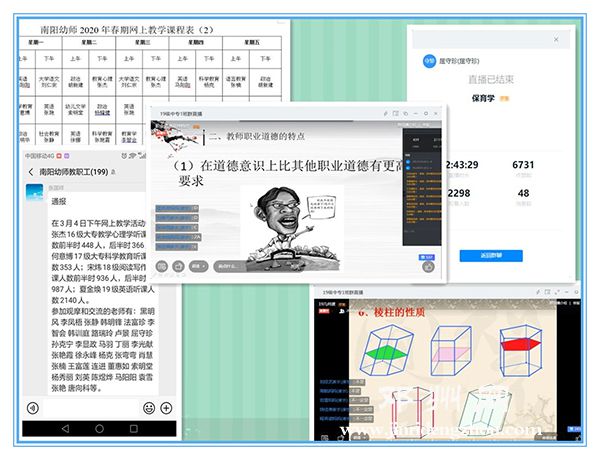Click the first round grey button under ethics slide
The image size is (600, 460).
click(162, 266)
